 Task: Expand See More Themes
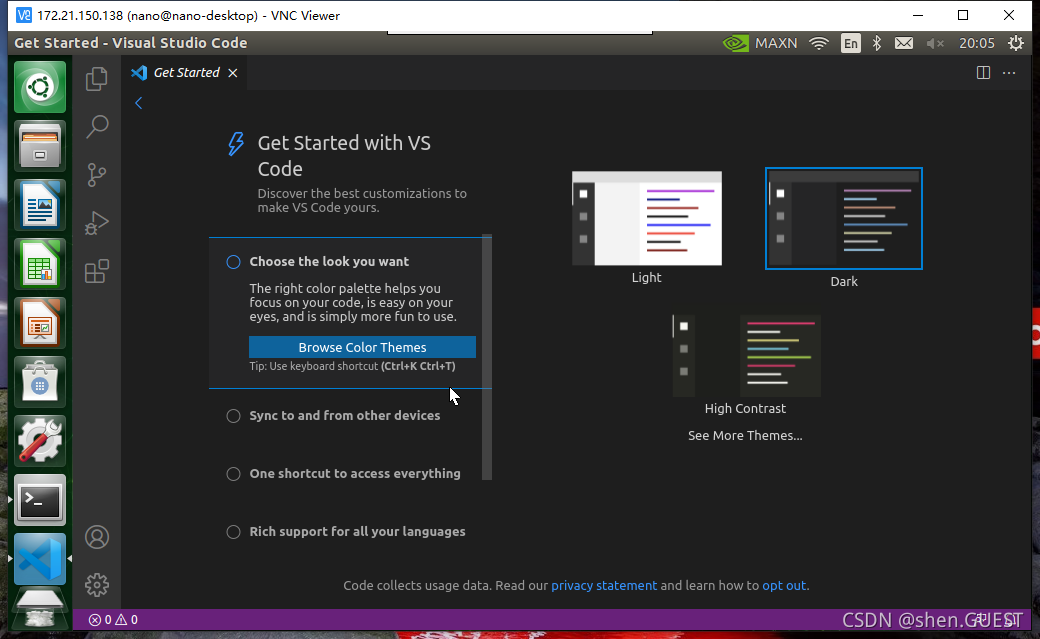click(x=745, y=435)
